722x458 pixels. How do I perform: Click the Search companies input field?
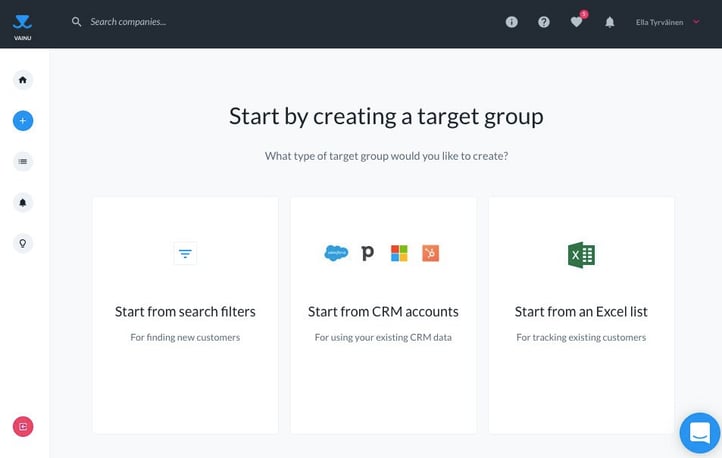click(x=200, y=22)
